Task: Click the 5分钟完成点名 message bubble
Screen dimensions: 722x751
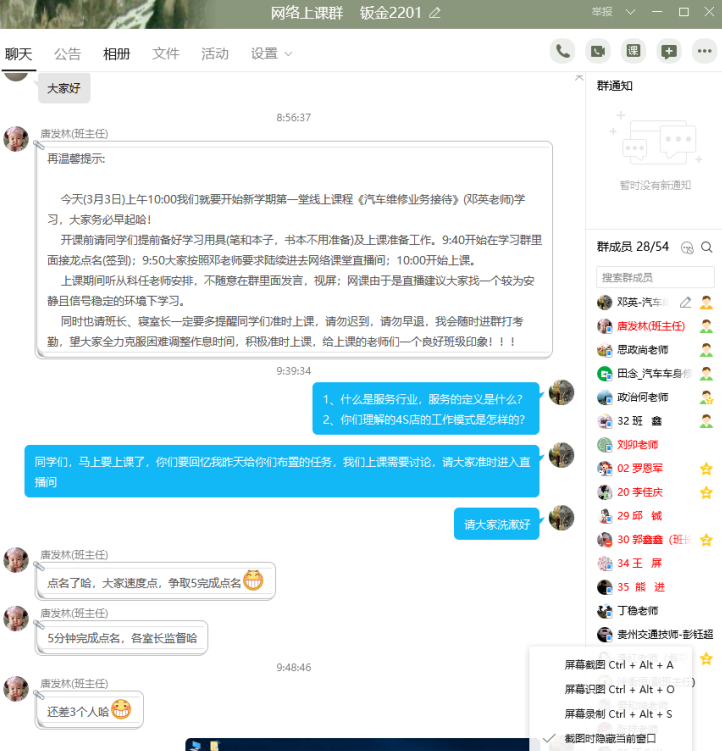Action: coord(122,638)
